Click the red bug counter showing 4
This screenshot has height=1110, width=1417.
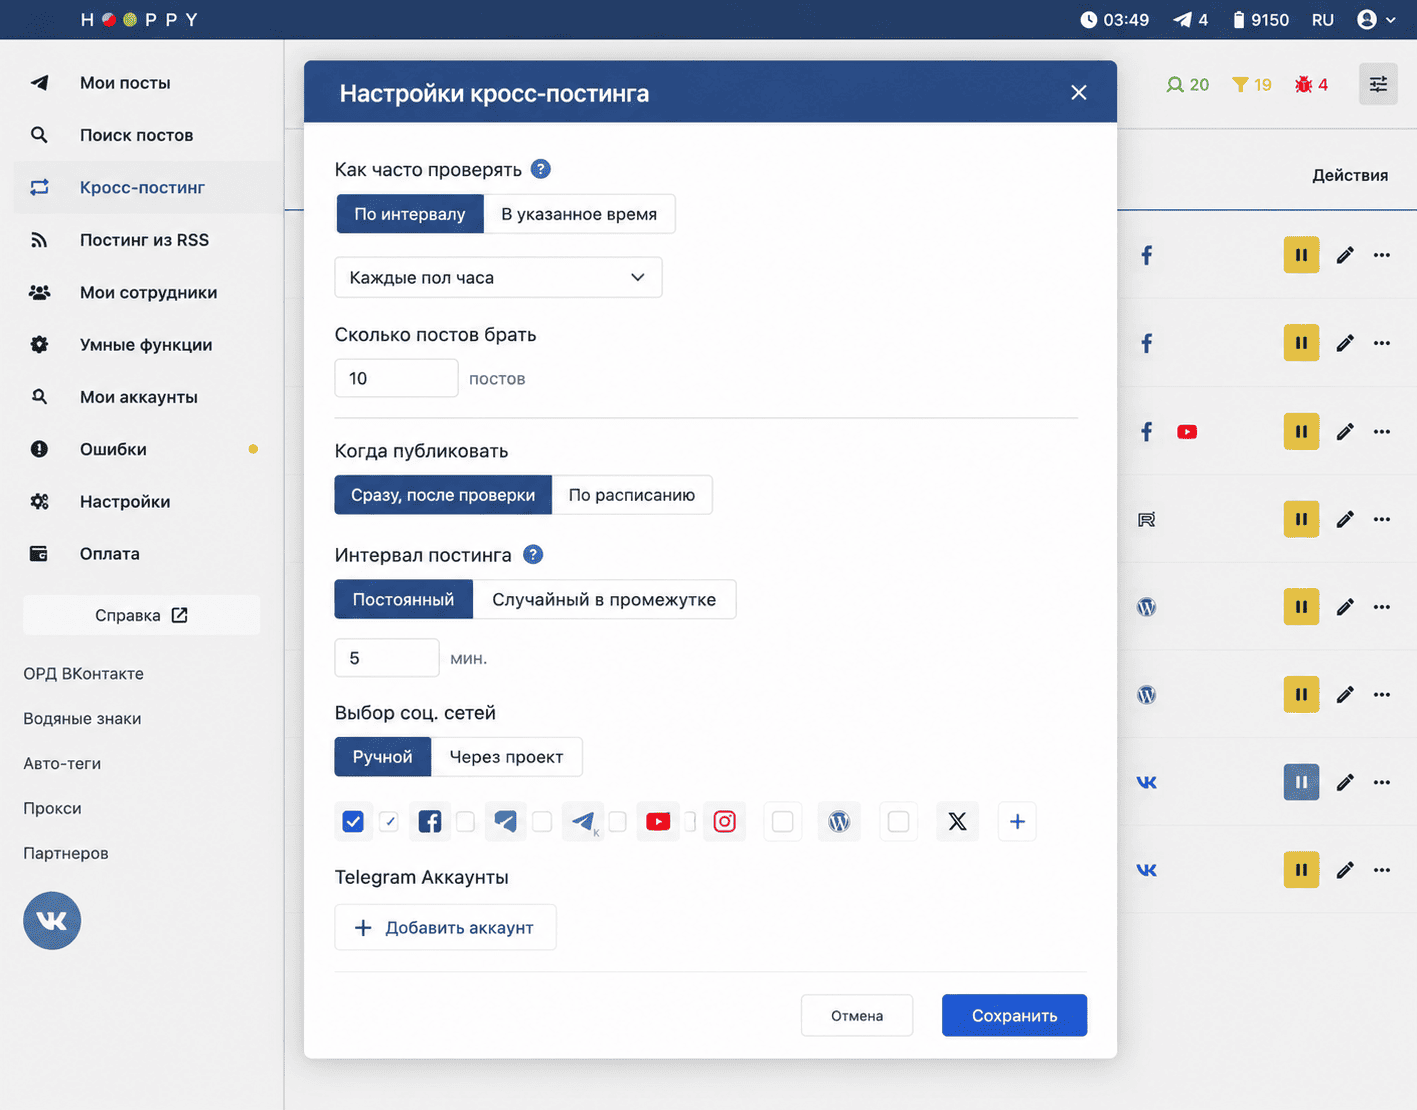tap(1311, 85)
